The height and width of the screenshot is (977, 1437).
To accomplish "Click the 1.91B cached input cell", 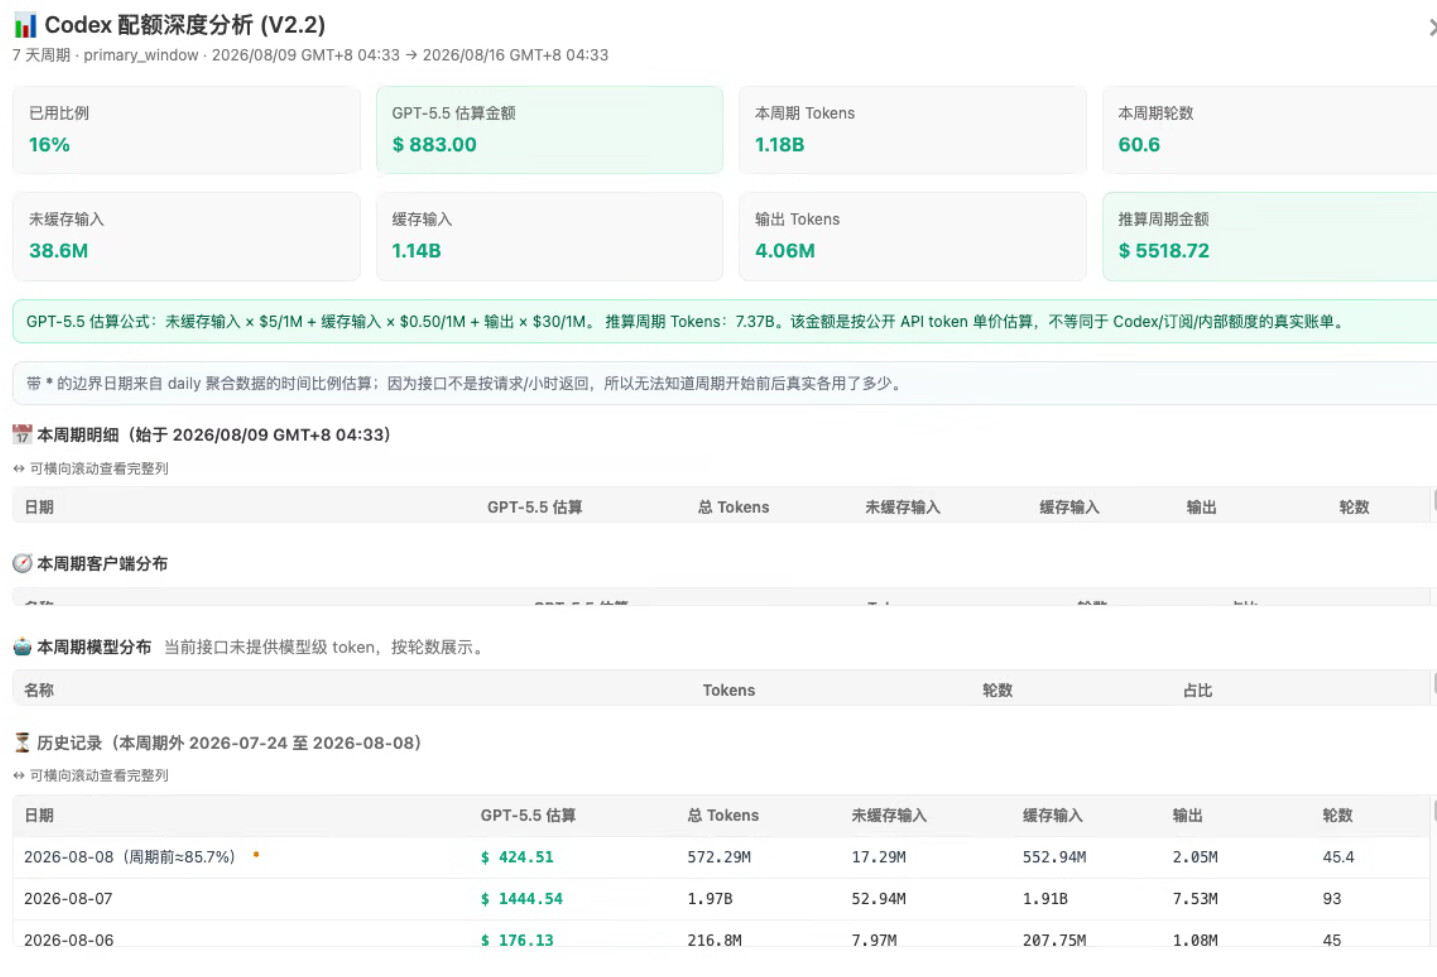I will [1045, 899].
